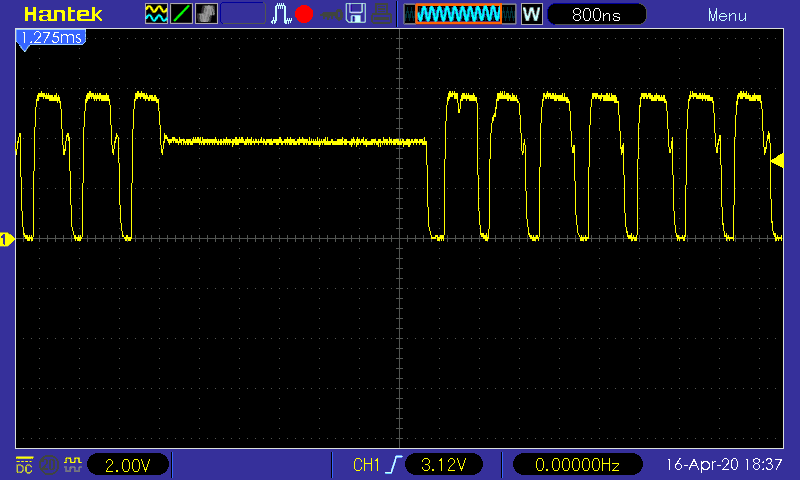This screenshot has width=800, height=480.
Task: Click the key lock icon
Action: click(331, 15)
